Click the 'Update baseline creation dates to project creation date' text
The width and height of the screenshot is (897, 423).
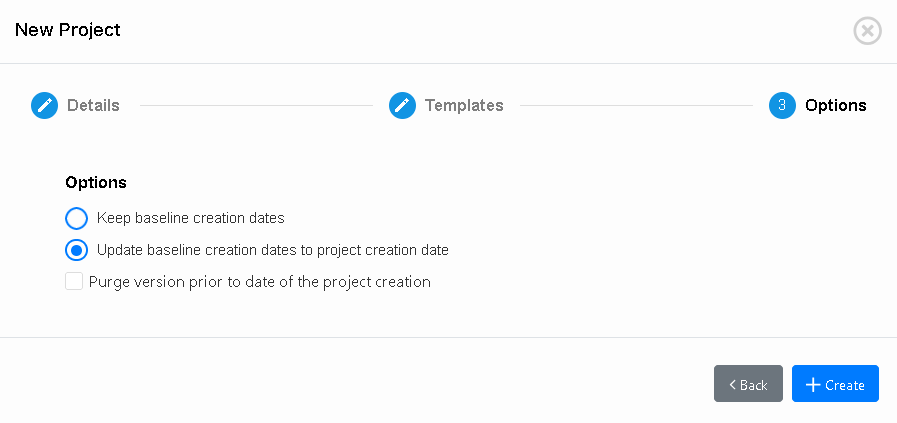272,250
